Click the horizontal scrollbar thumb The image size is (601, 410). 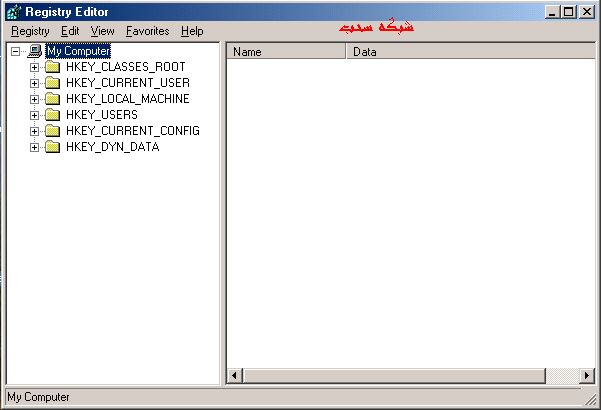point(394,376)
